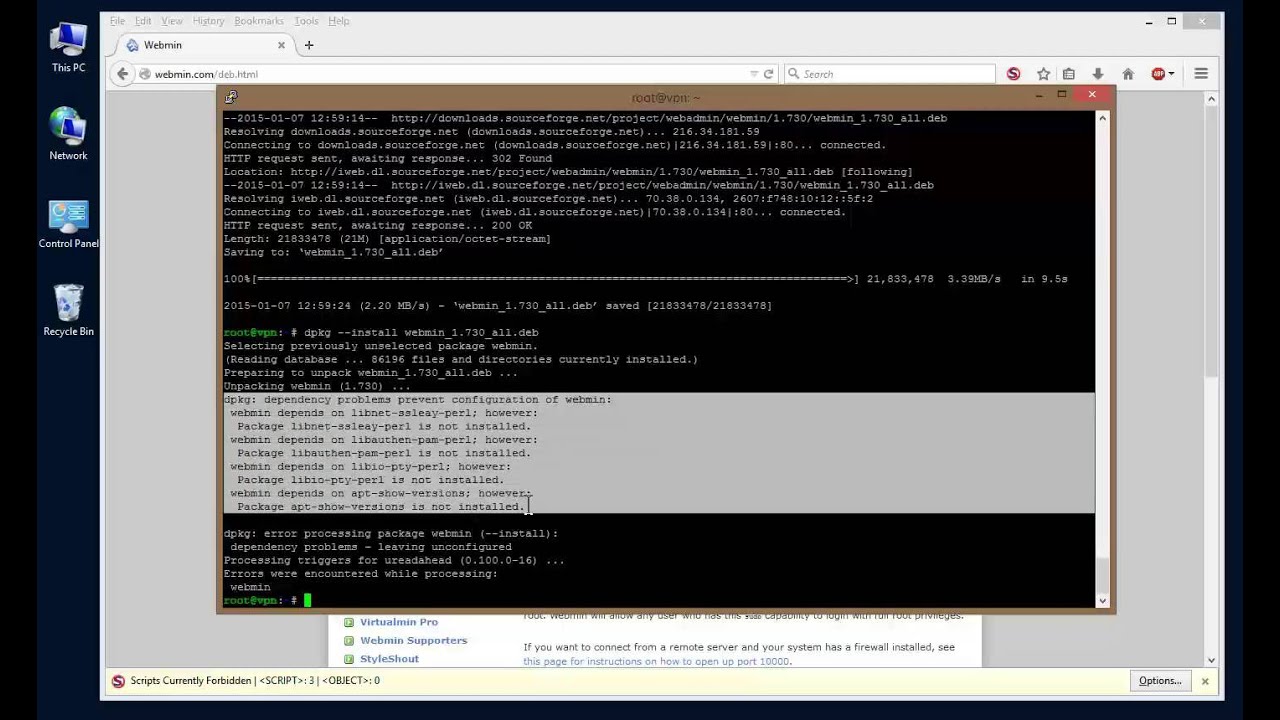Screen dimensions: 1280x720
Task: Click 'Errors were encountered while processing' line
Action: pos(360,574)
